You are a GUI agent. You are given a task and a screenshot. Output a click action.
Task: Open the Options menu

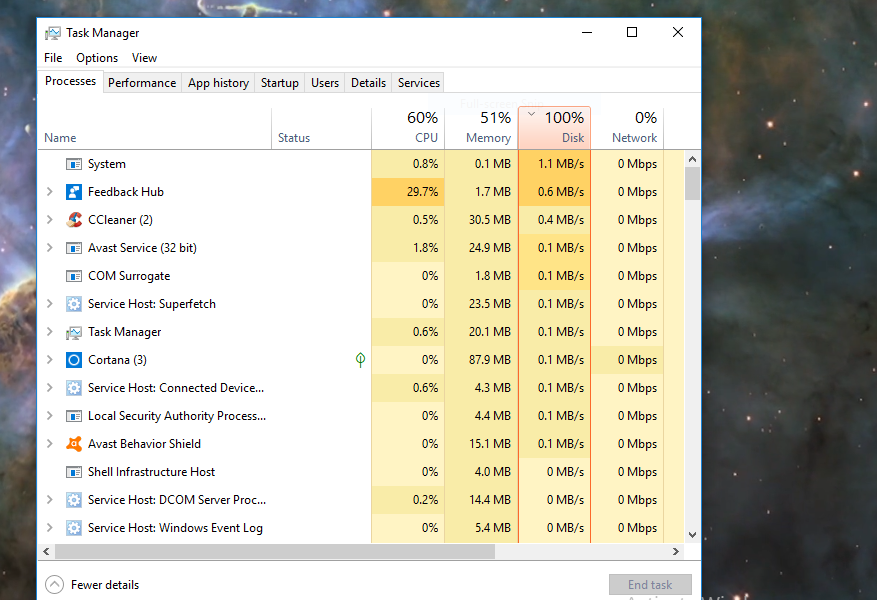tap(96, 57)
